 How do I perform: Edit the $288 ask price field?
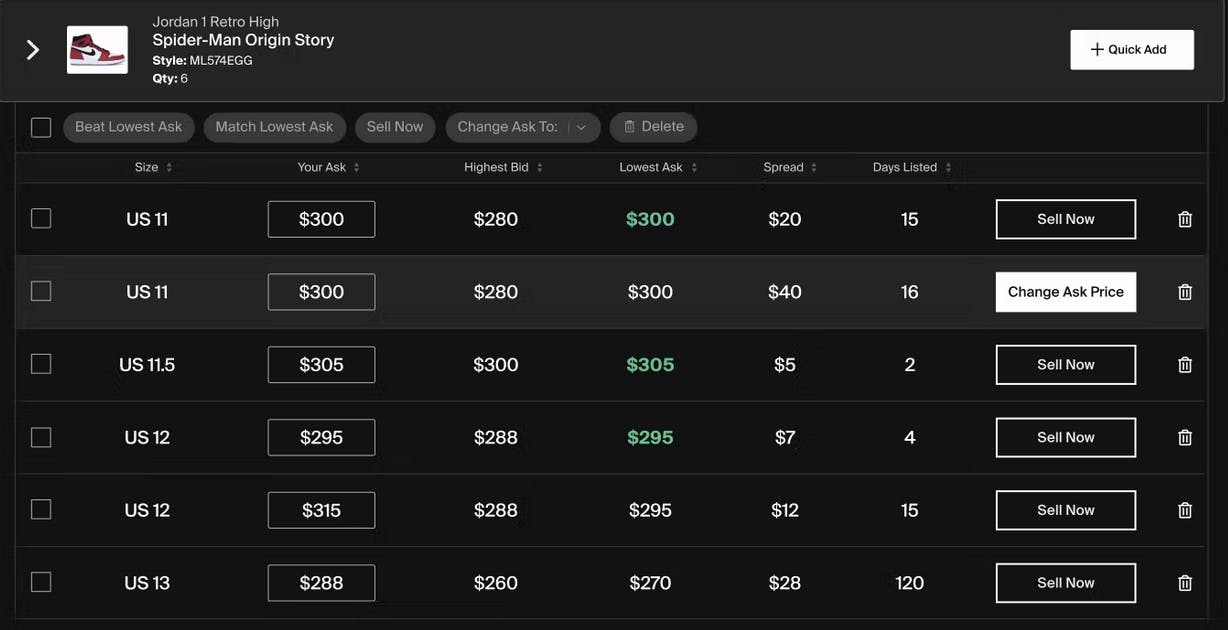tap(321, 583)
